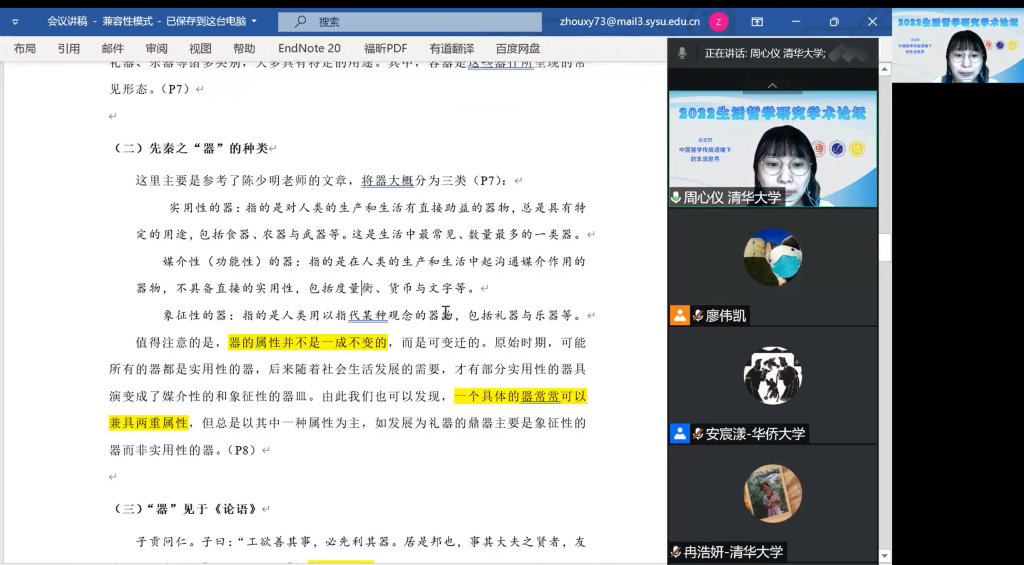This screenshot has height=565, width=1024.
Task: Click the microphone icon beside the speaking indicator
Action: click(x=682, y=53)
